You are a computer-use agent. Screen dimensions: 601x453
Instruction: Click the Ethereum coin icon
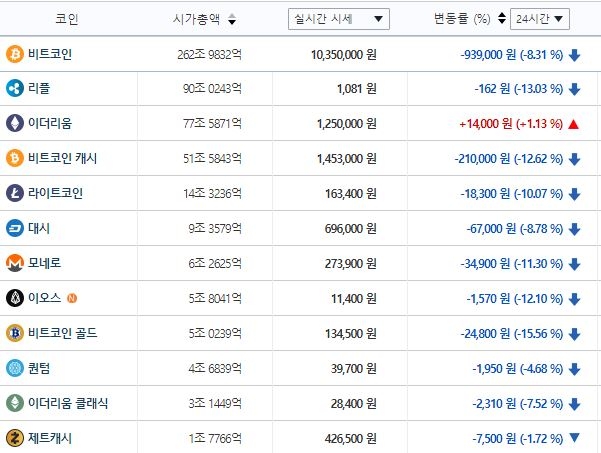tap(15, 124)
